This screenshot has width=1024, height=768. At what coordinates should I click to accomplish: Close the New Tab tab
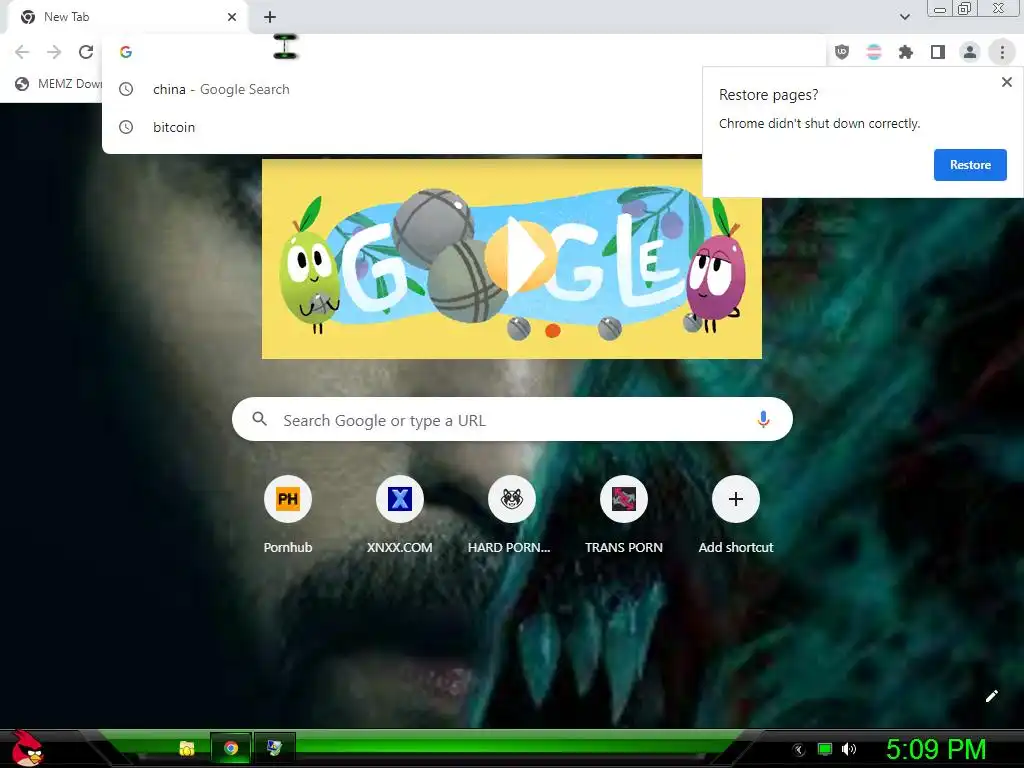[232, 17]
